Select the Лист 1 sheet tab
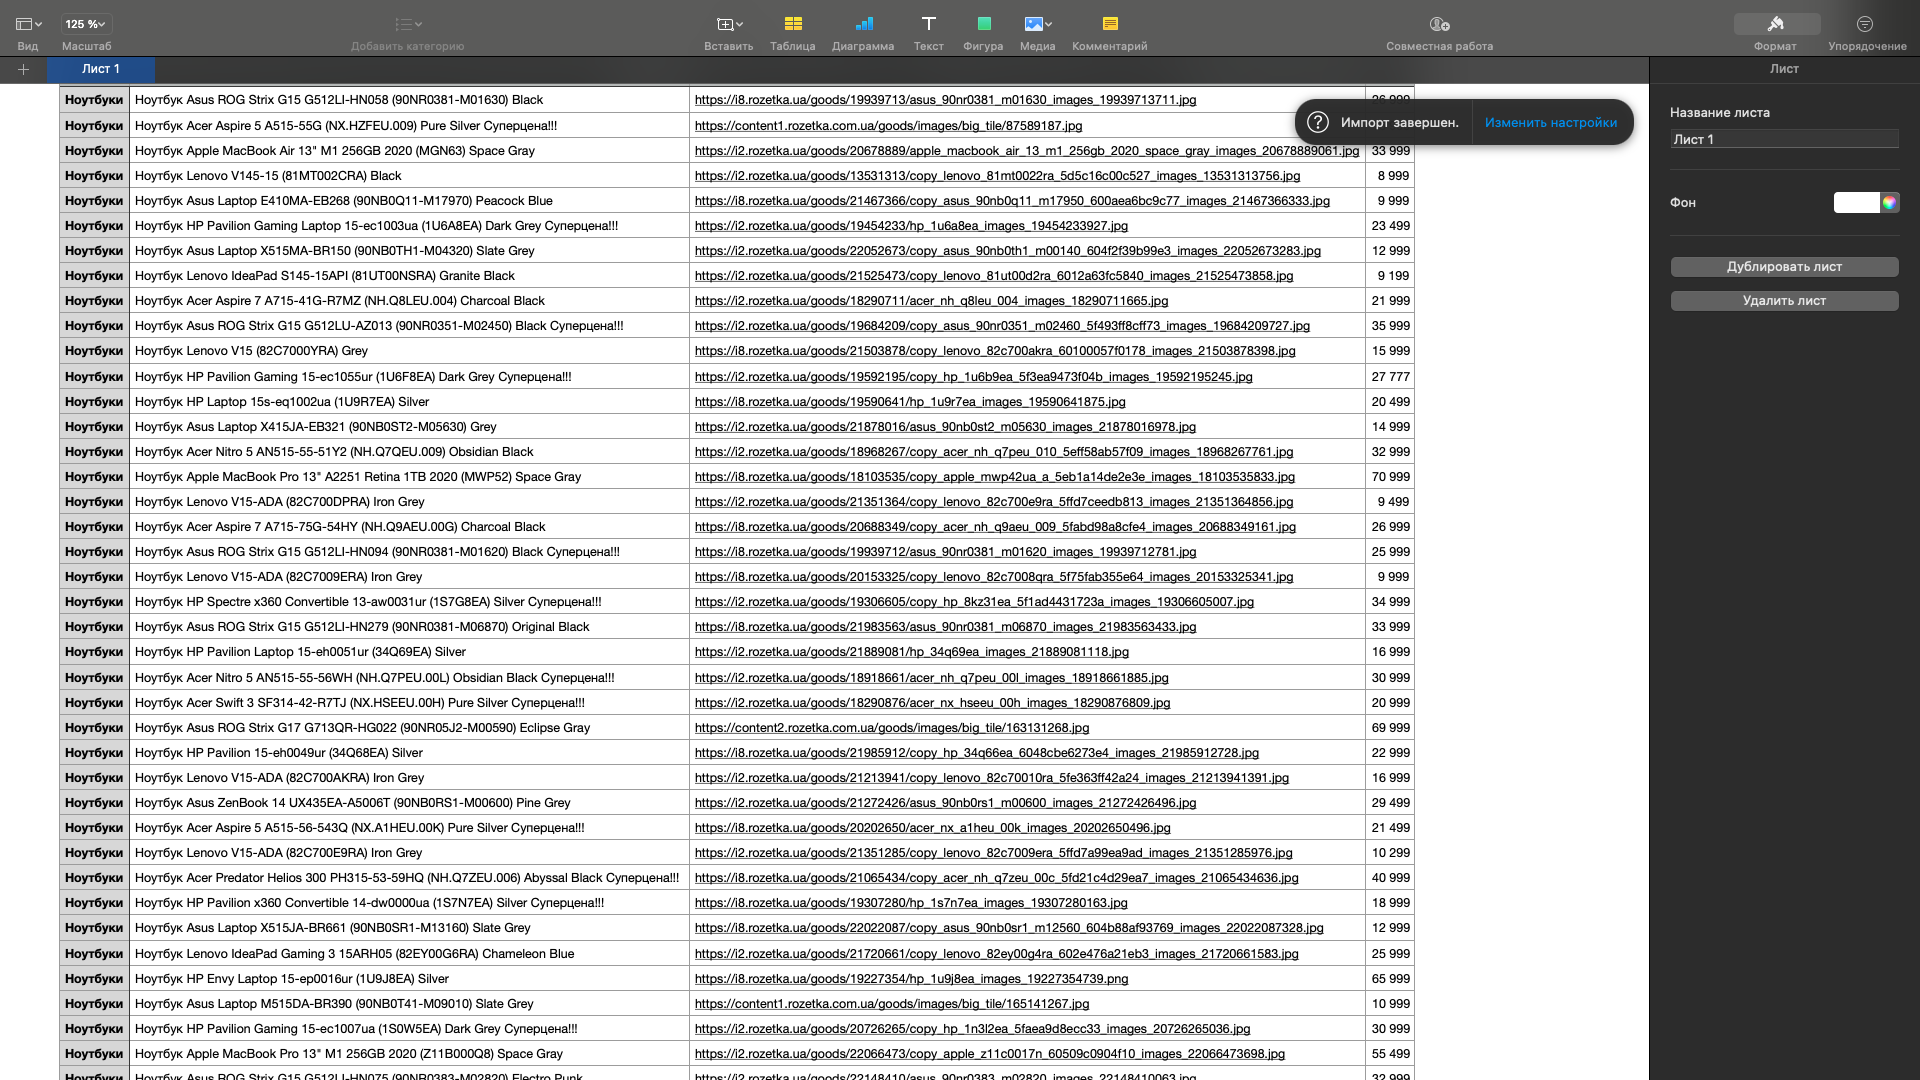The height and width of the screenshot is (1080, 1920). (x=101, y=69)
